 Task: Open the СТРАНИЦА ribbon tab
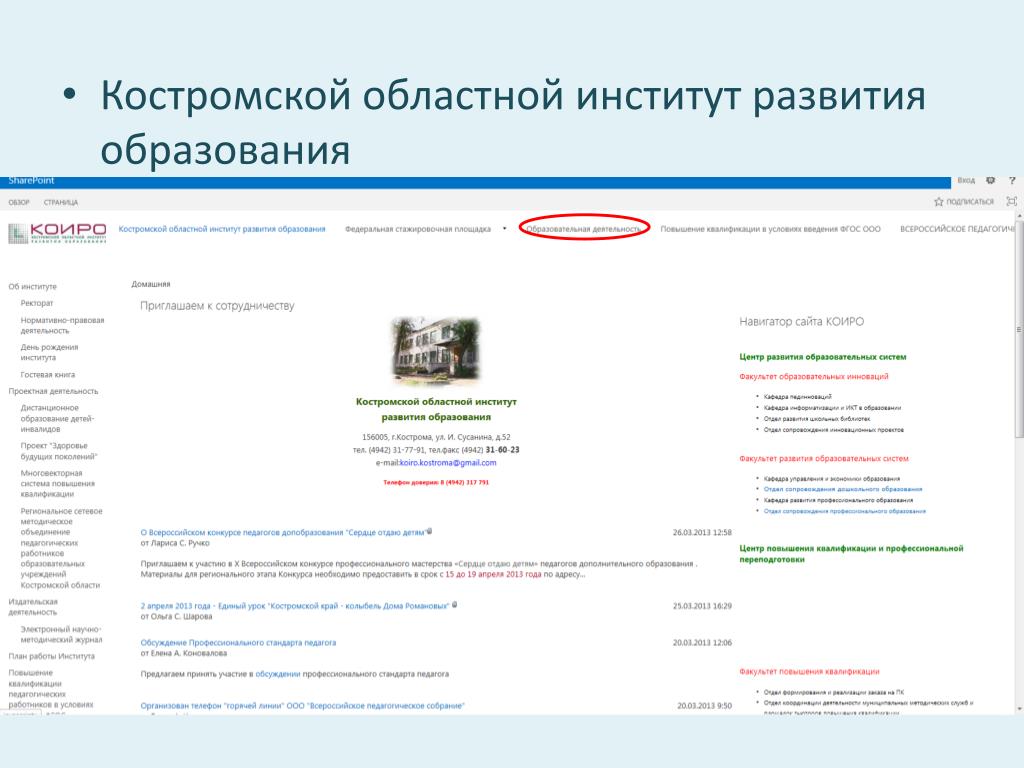click(60, 202)
